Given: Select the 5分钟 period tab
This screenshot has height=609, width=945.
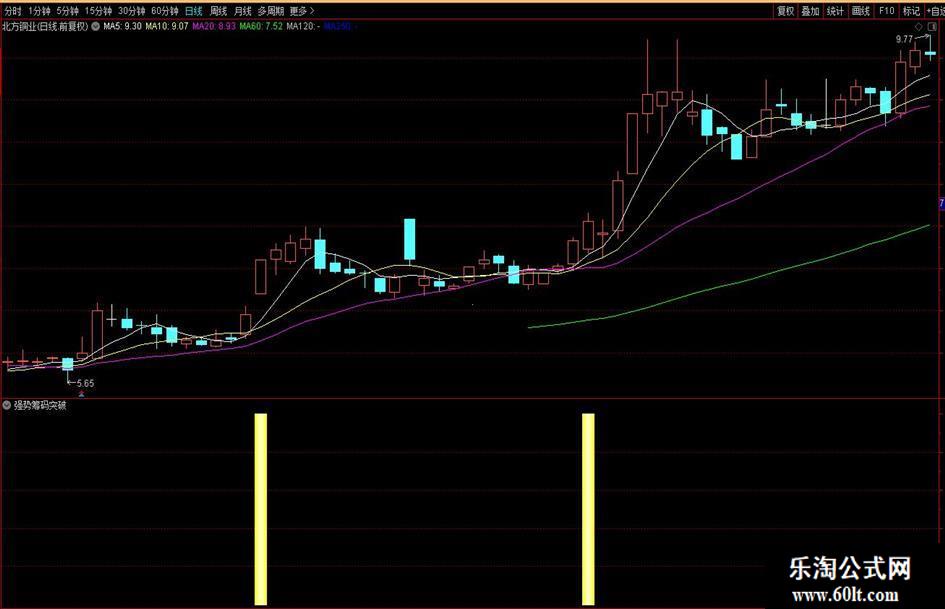Looking at the screenshot, I should [x=68, y=11].
